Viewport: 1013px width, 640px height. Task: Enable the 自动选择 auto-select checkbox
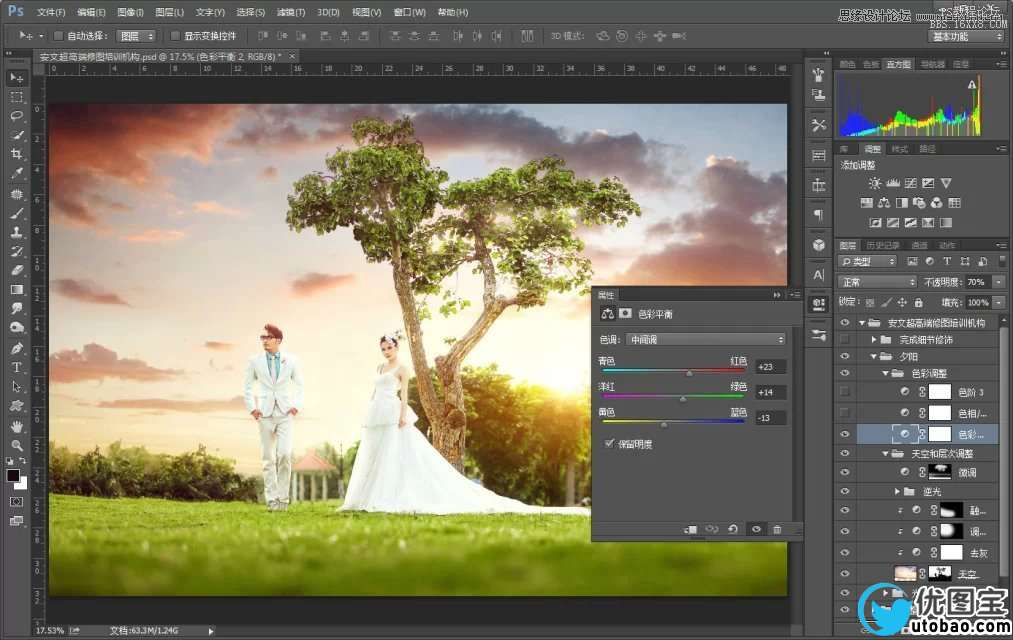(58, 36)
